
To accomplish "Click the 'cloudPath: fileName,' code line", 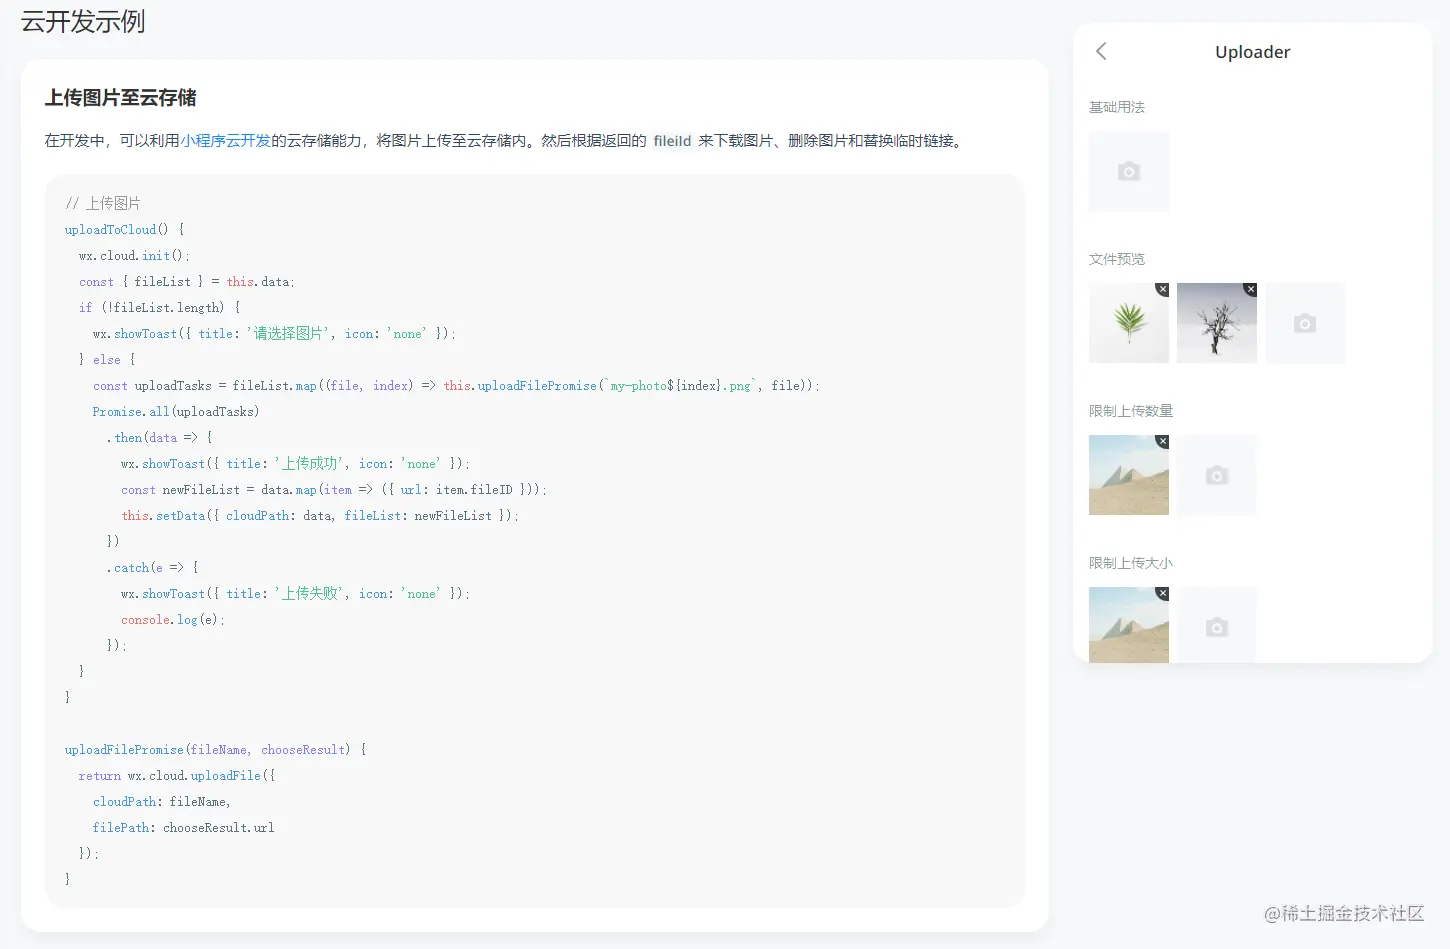I will (x=162, y=801).
